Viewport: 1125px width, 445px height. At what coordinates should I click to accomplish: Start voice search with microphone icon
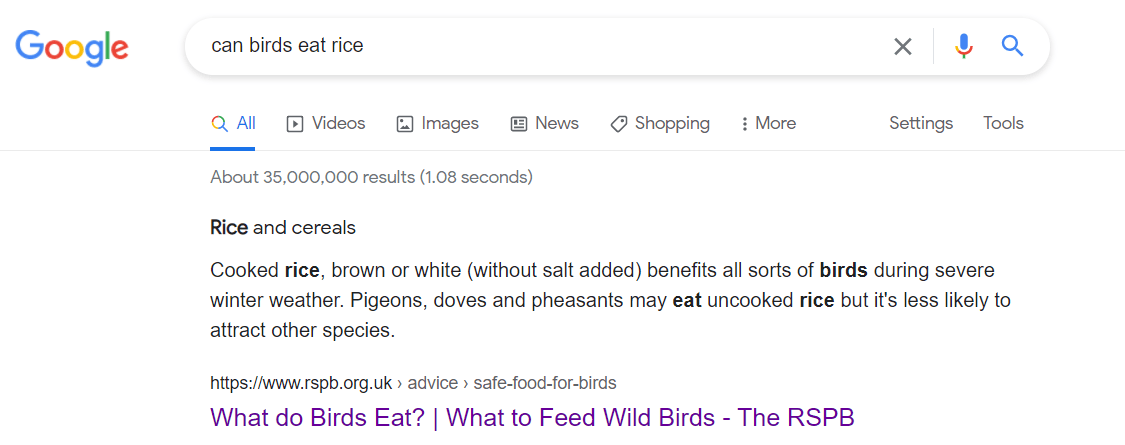[x=964, y=47]
